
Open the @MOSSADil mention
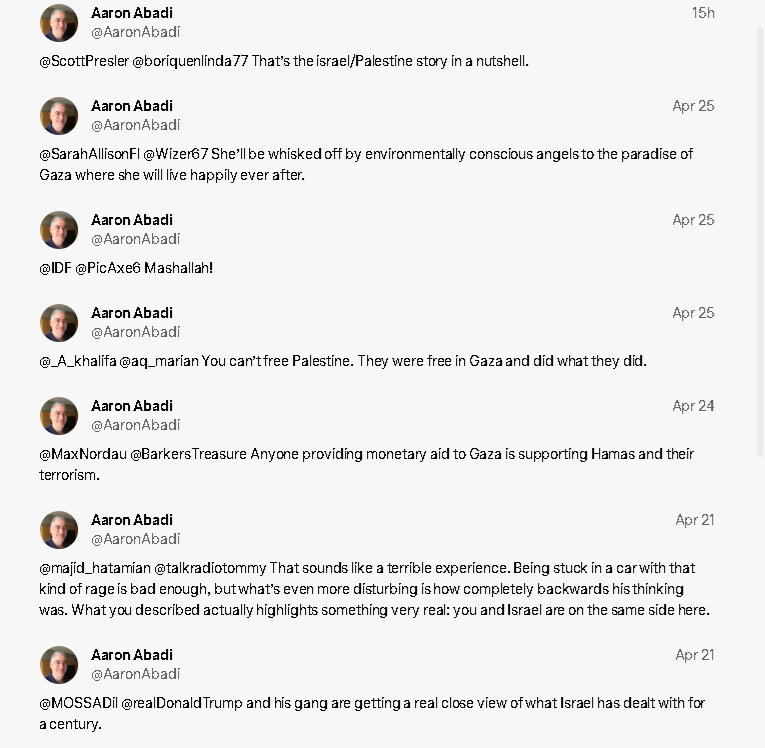pyautogui.click(x=79, y=703)
